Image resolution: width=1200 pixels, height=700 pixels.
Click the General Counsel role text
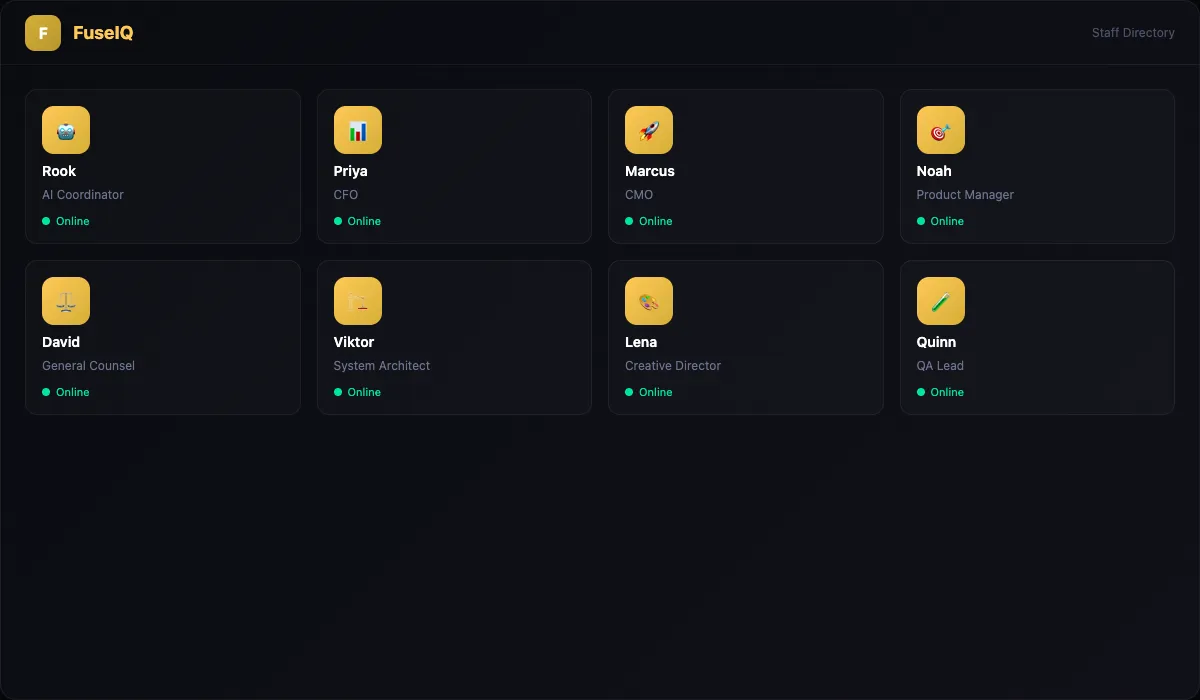(88, 366)
